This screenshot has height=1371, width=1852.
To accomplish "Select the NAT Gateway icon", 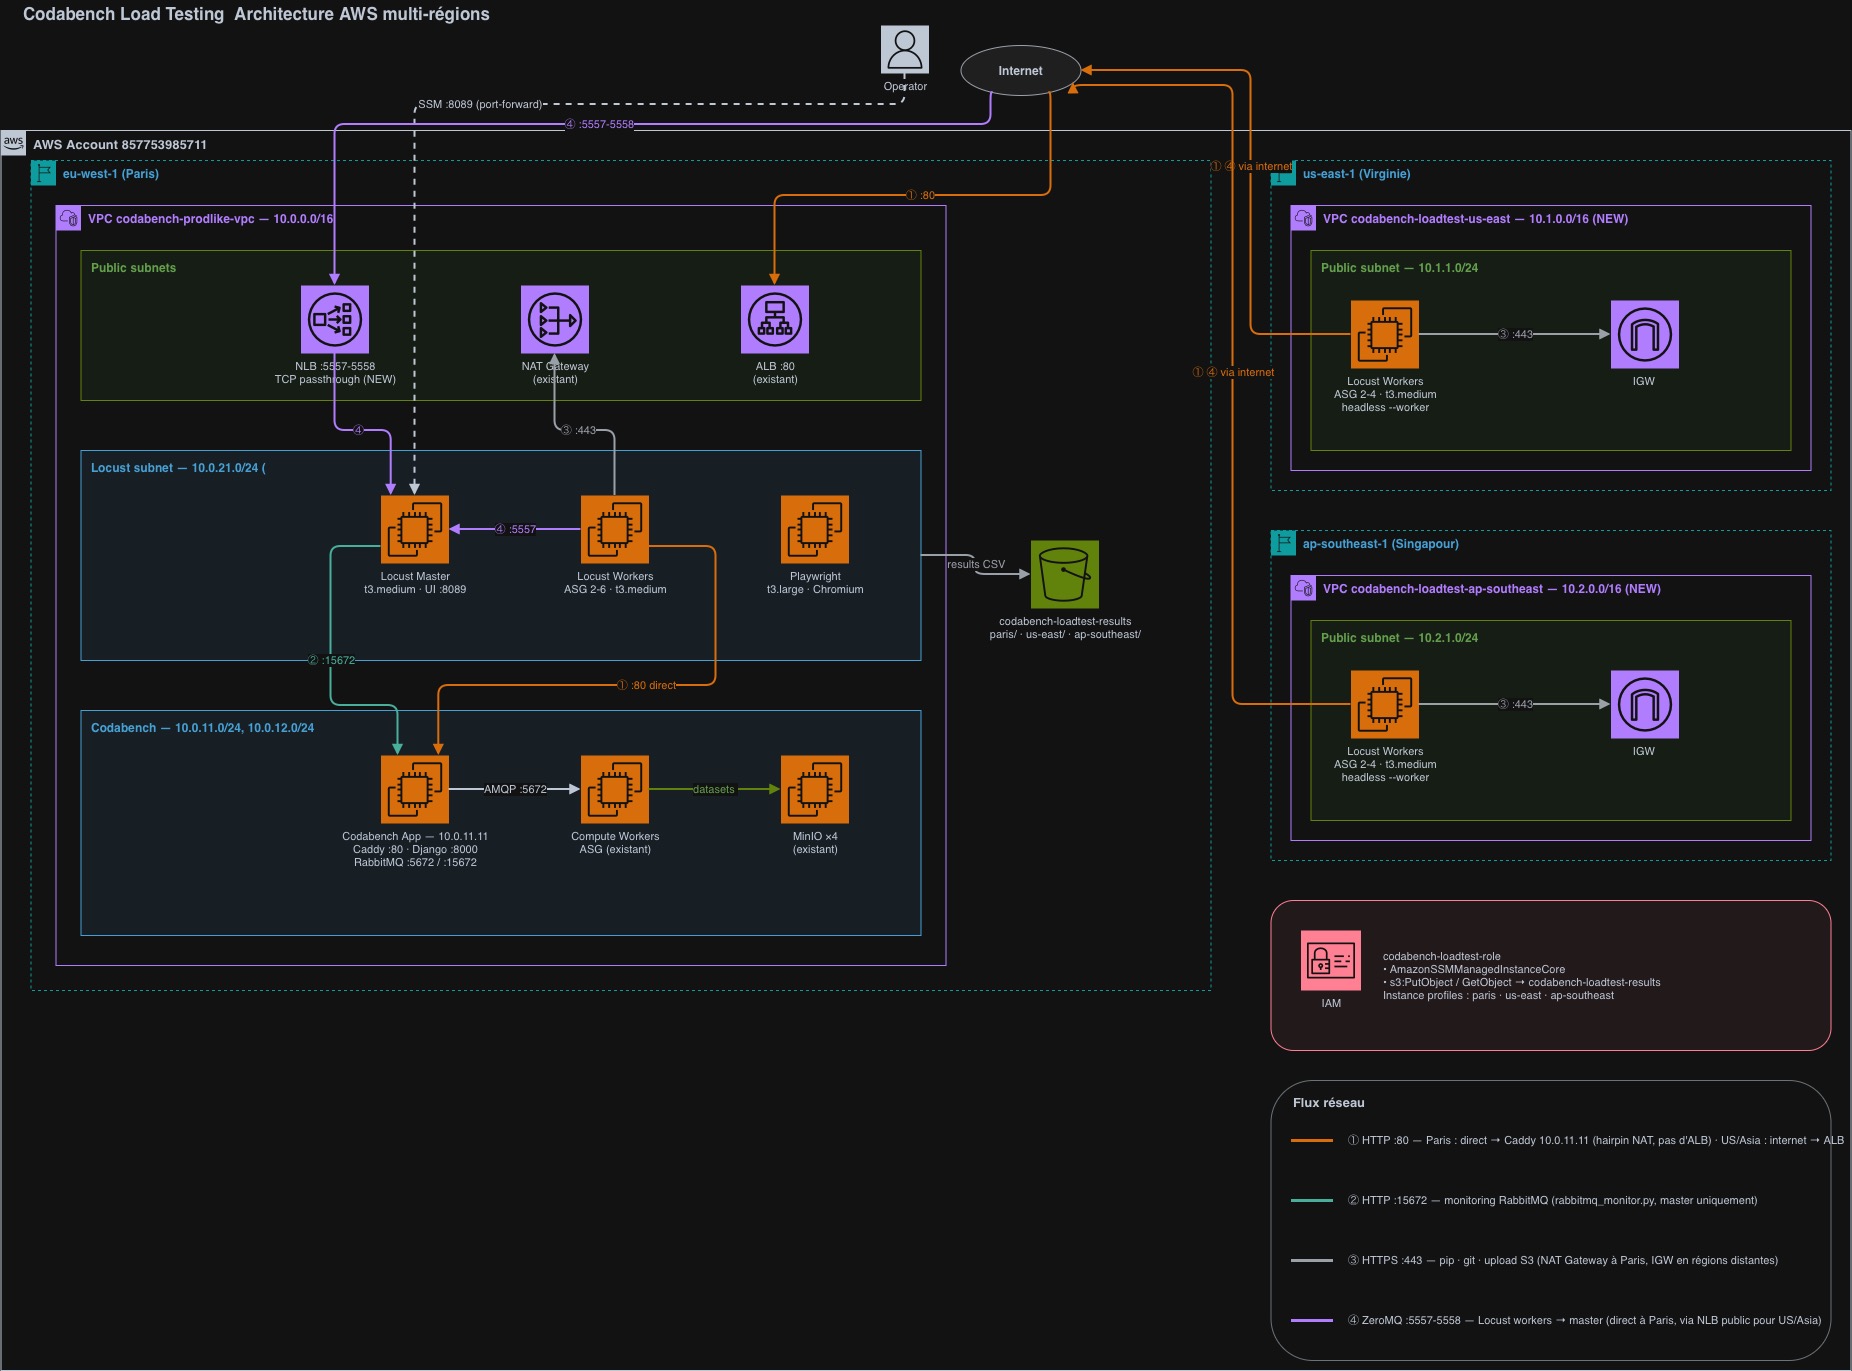I will pos(555,320).
